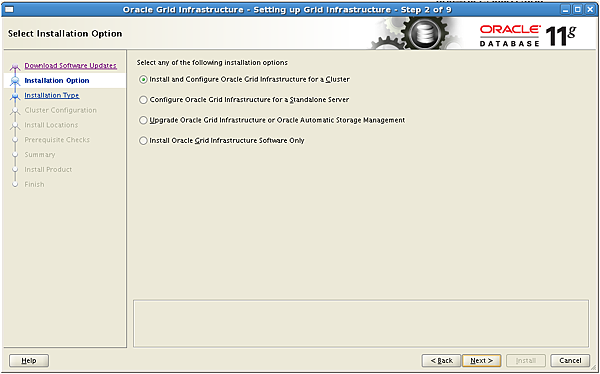Cancel the installation wizard
This screenshot has height=374, width=600.
(x=570, y=361)
